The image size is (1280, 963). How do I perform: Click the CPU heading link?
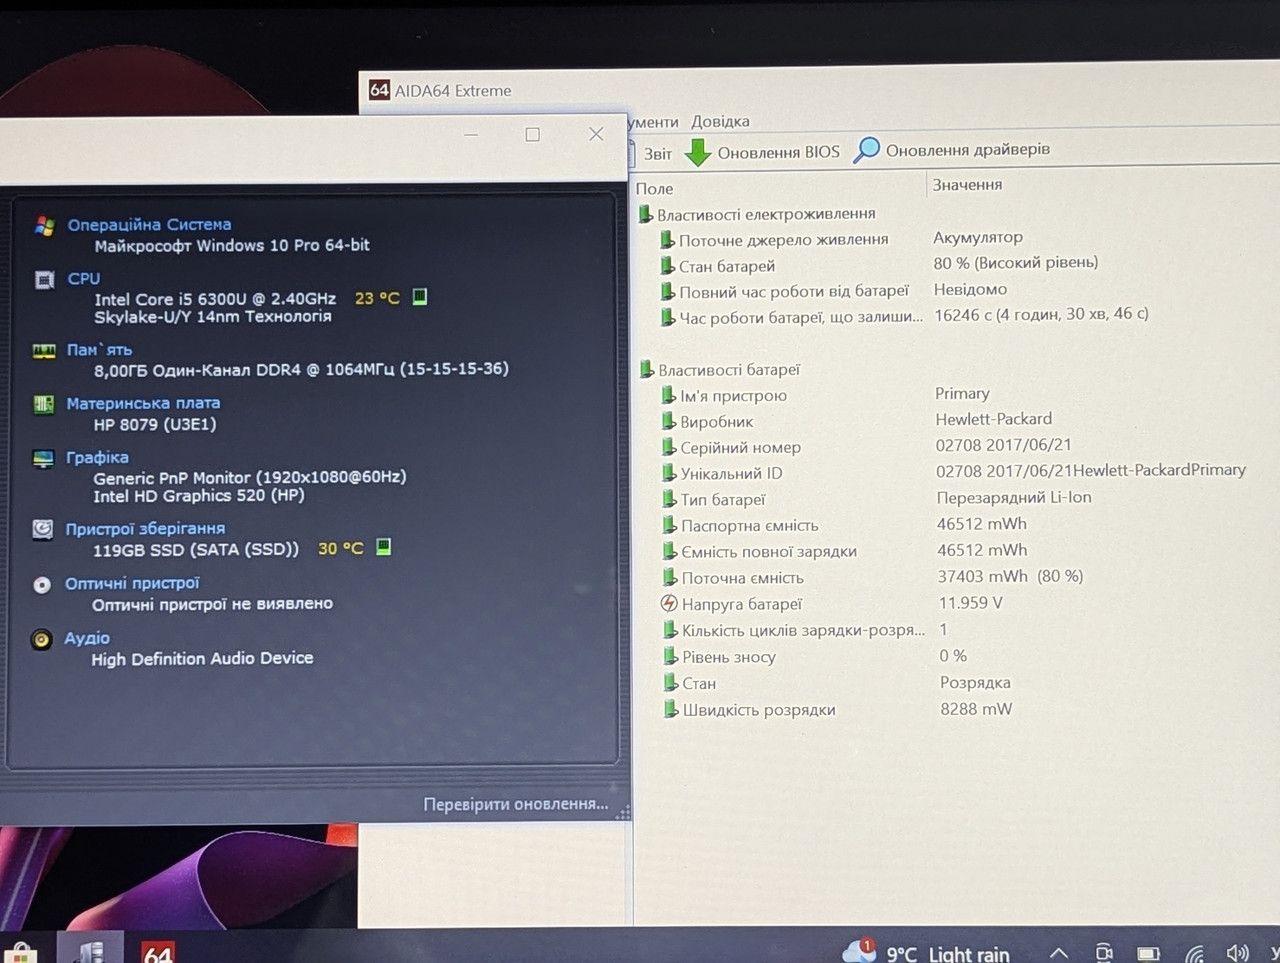point(84,279)
